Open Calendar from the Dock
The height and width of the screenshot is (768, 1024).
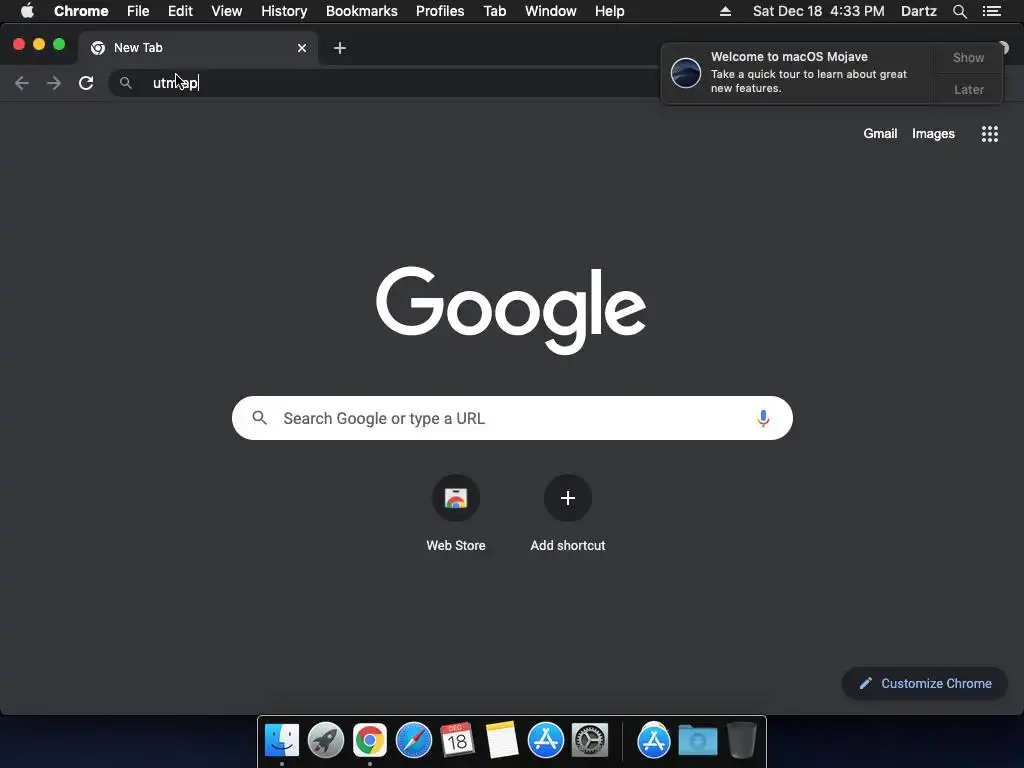point(457,741)
